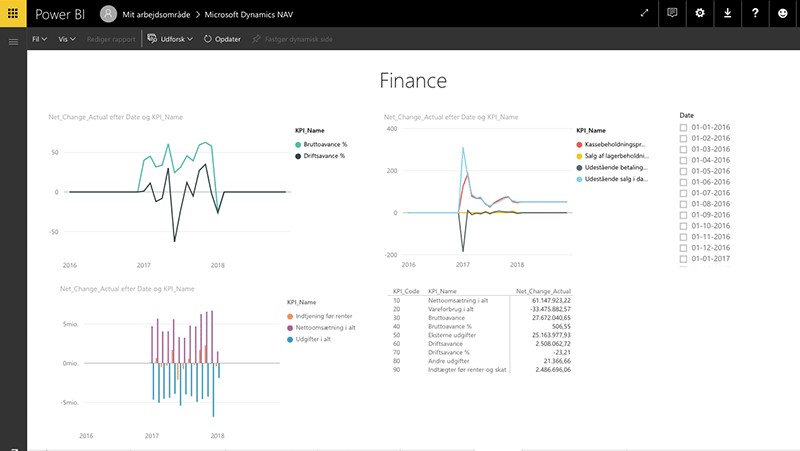Open the settings gear icon

[x=700, y=14]
